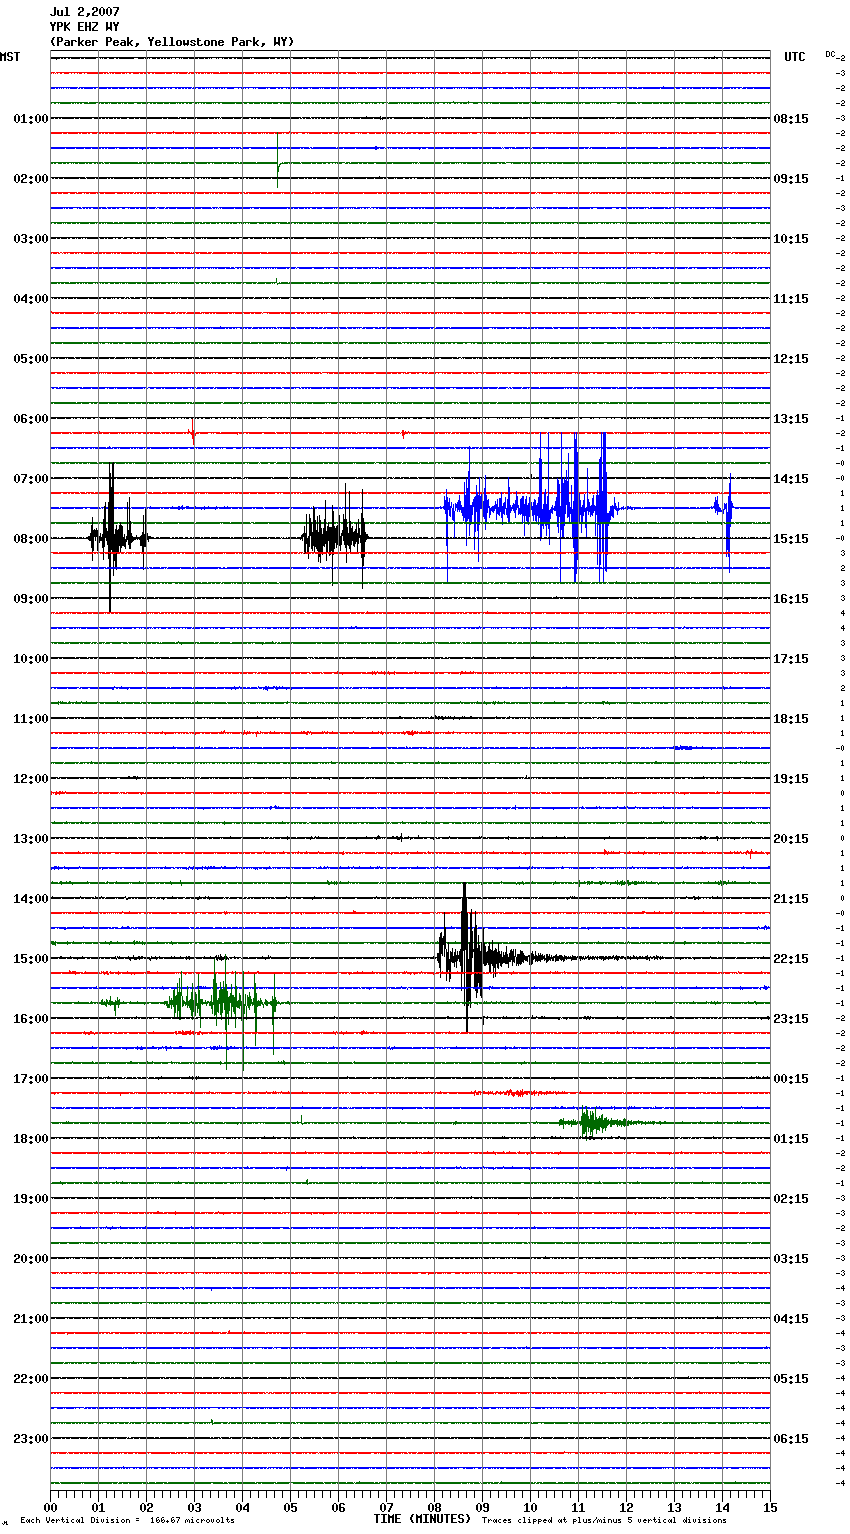The image size is (850, 1534).
Task: Click the '03:15' UTC row label
Action: point(791,1259)
